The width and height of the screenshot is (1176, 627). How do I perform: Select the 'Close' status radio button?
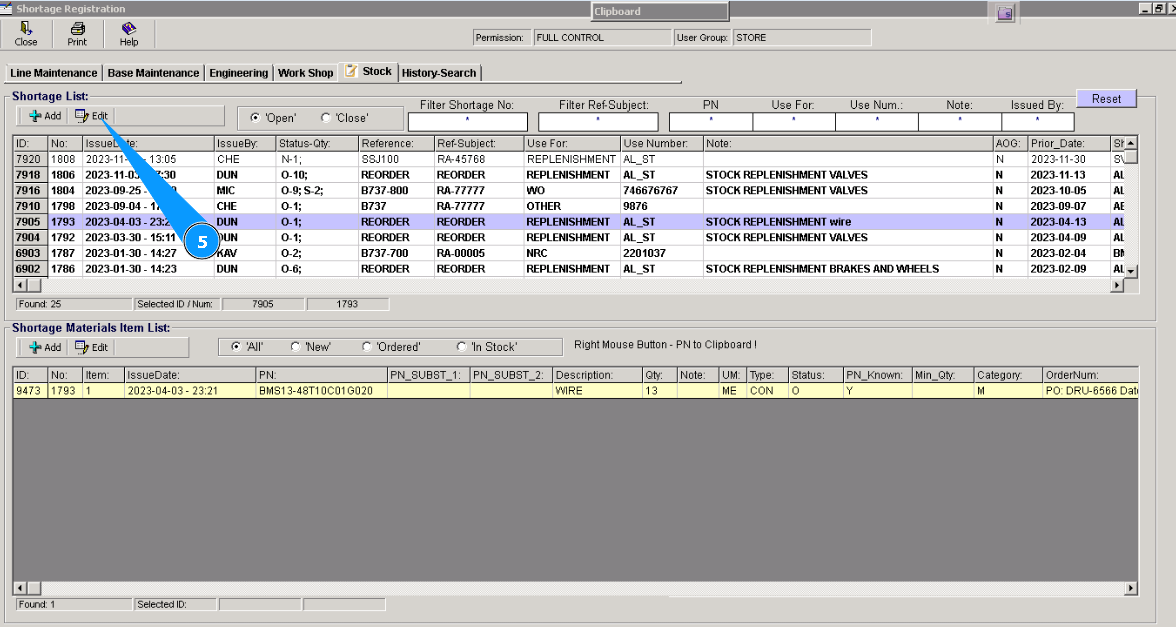pyautogui.click(x=326, y=118)
